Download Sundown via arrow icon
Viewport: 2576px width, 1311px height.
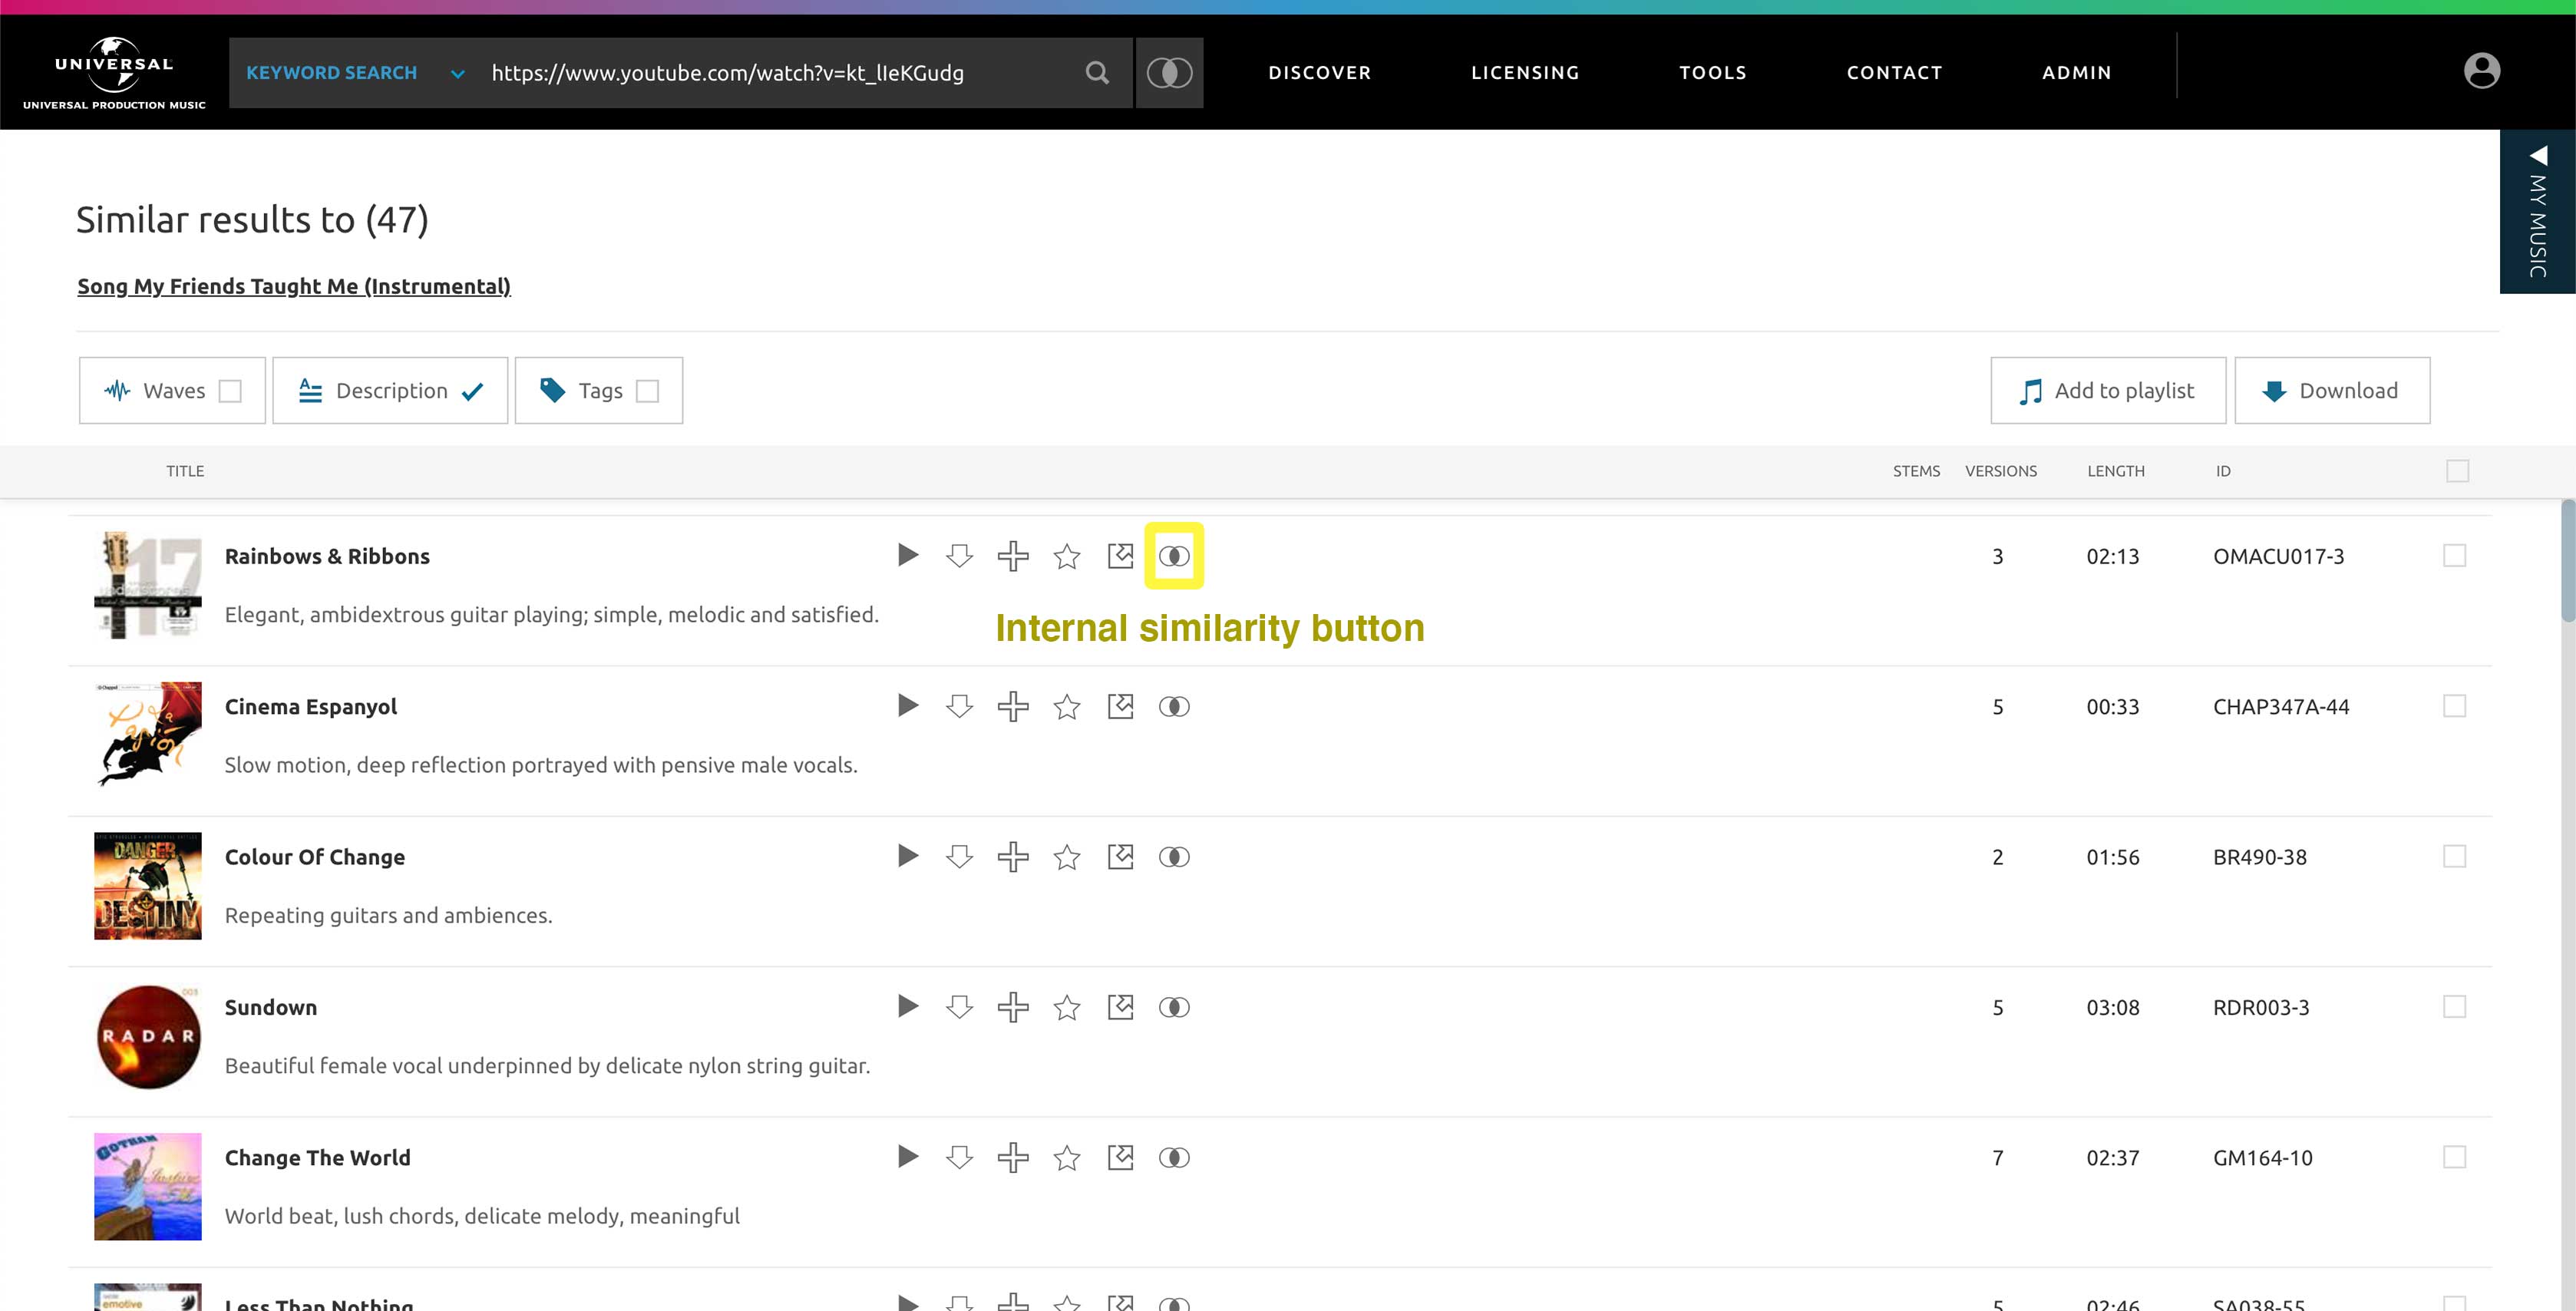[x=959, y=1006]
